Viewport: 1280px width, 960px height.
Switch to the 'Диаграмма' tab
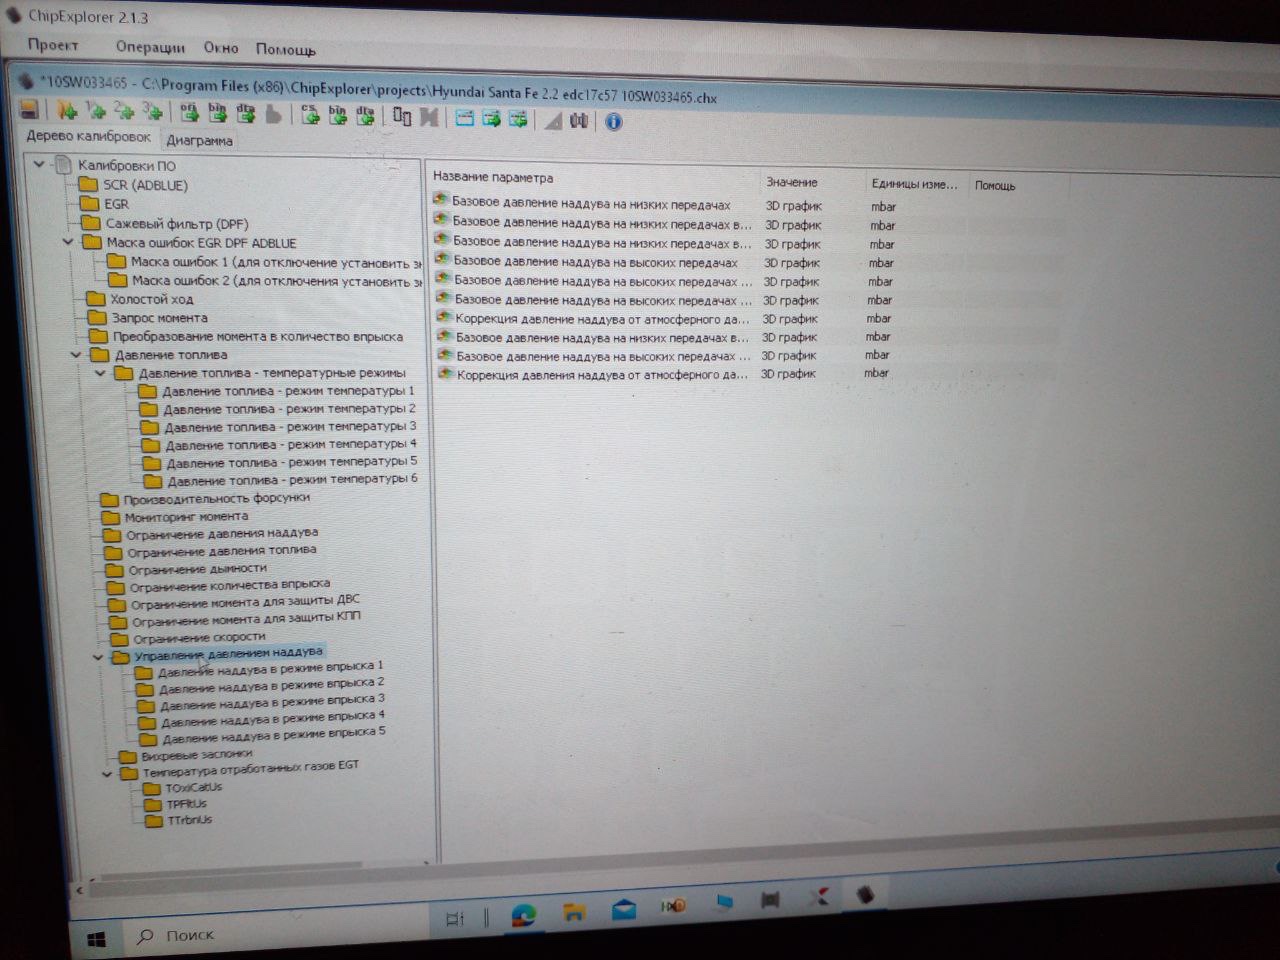[x=199, y=140]
